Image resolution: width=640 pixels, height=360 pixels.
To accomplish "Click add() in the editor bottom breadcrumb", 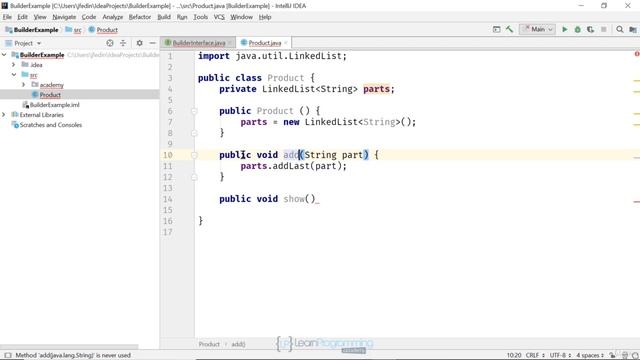I will click(x=238, y=344).
